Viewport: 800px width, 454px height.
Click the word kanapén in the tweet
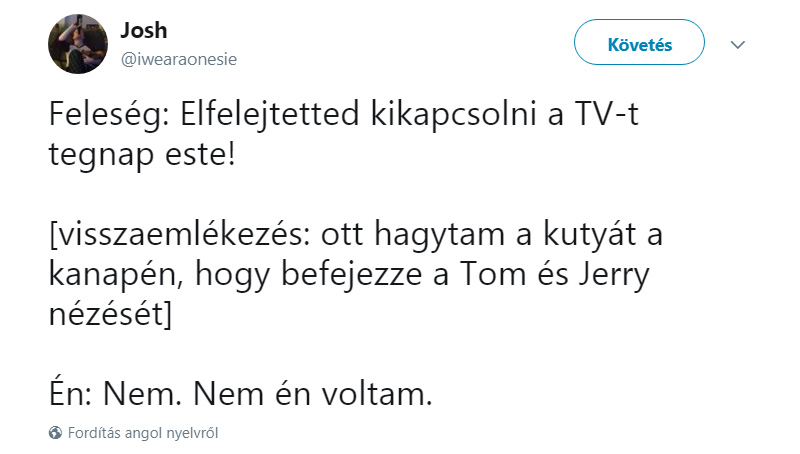coord(117,275)
